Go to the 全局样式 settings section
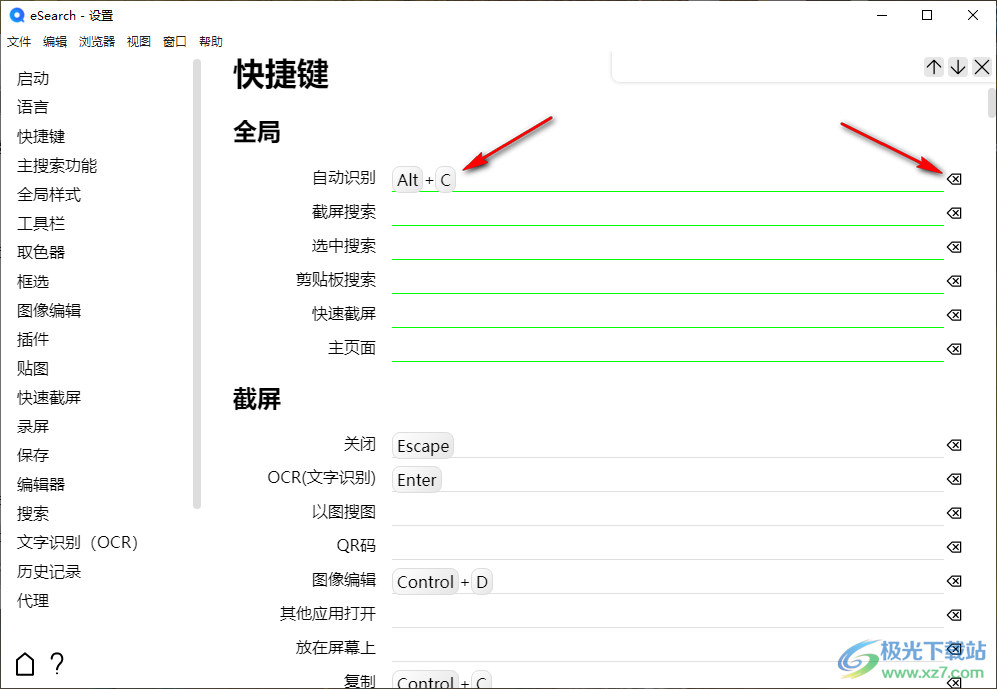The height and width of the screenshot is (689, 997). [x=49, y=195]
